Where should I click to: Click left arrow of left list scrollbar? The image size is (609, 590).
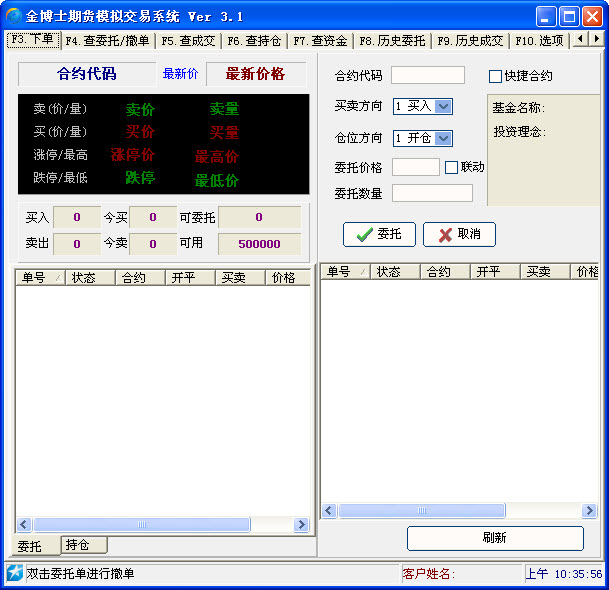[24, 524]
